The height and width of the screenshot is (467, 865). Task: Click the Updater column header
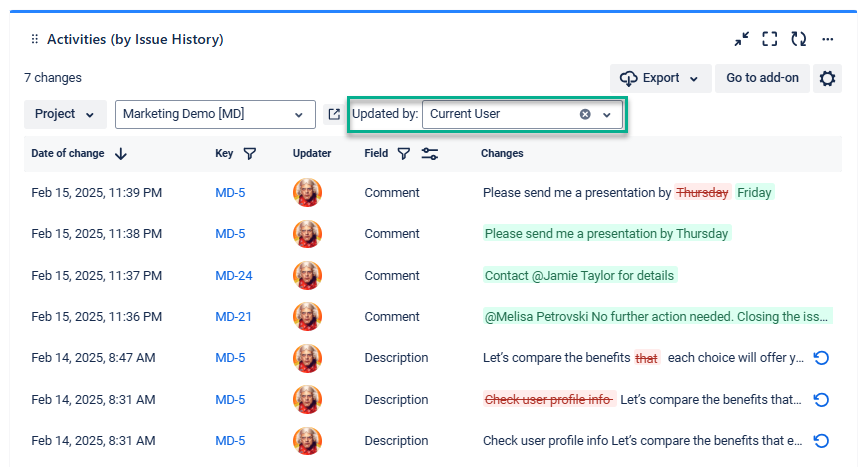[312, 153]
